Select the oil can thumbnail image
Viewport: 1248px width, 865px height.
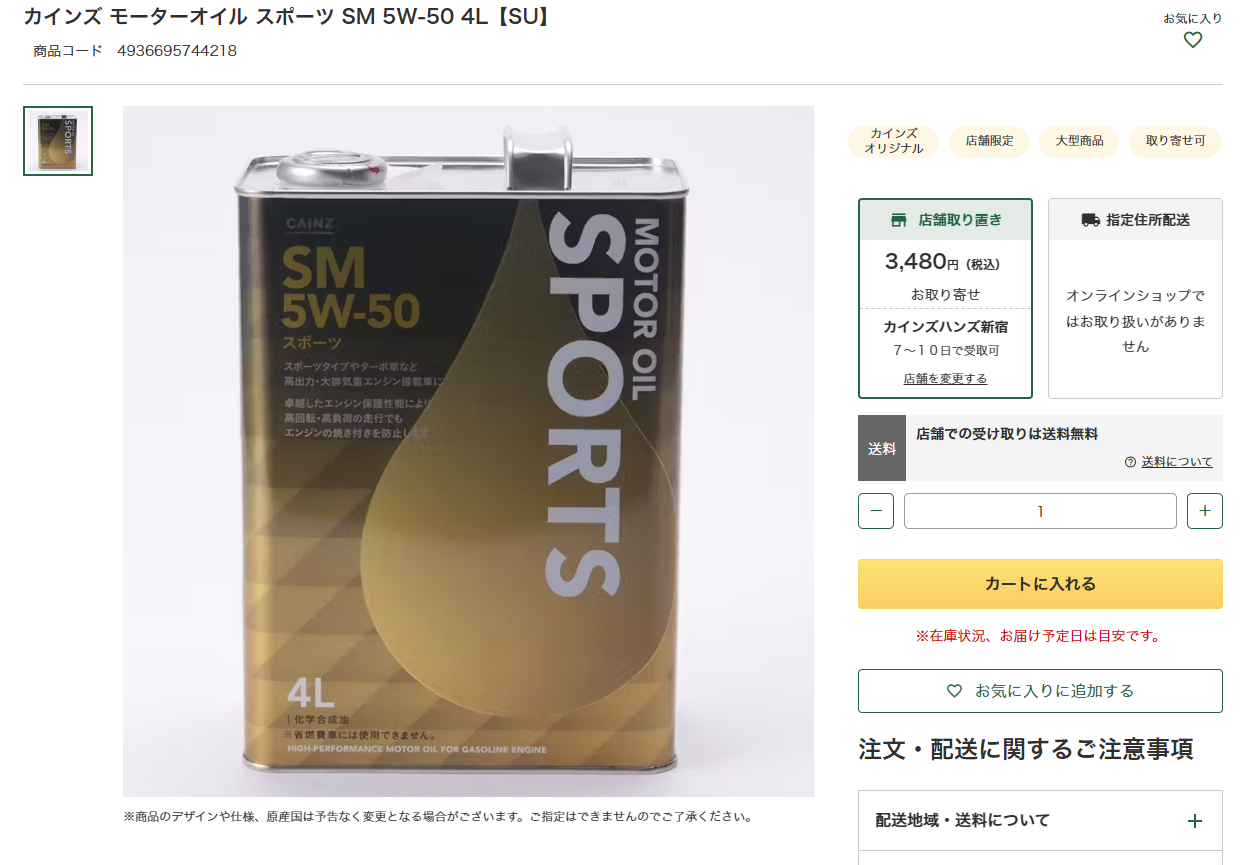click(58, 141)
